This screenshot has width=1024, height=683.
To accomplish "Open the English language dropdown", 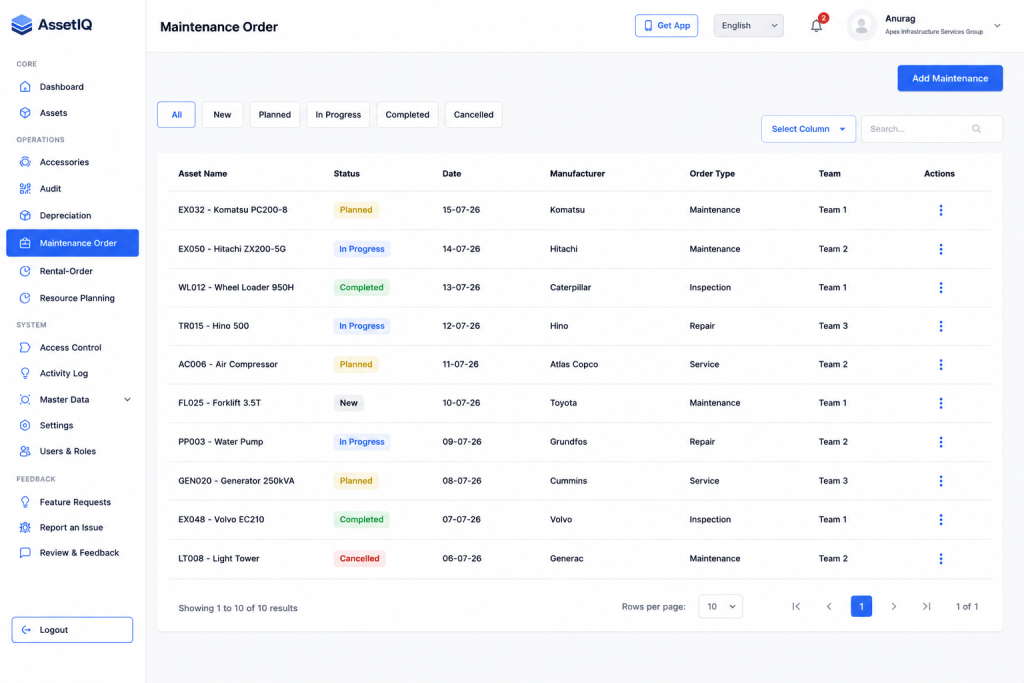I will [748, 25].
